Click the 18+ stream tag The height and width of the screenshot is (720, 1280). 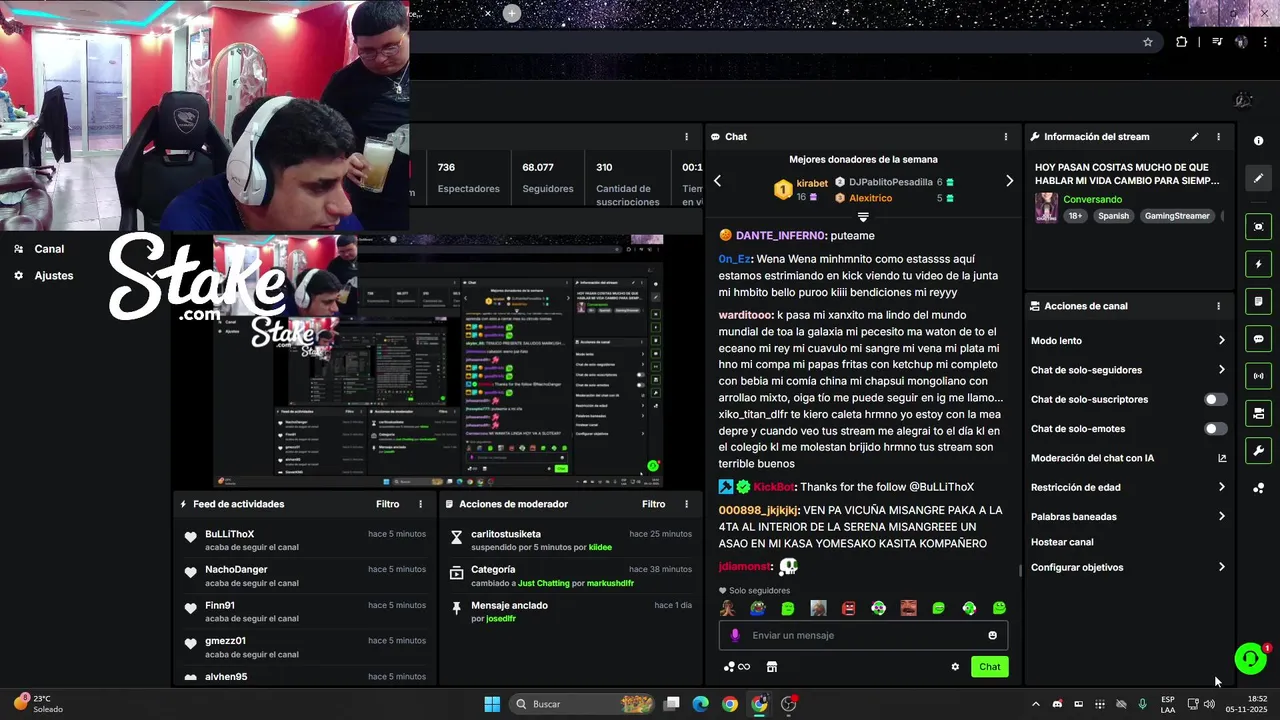point(1075,216)
